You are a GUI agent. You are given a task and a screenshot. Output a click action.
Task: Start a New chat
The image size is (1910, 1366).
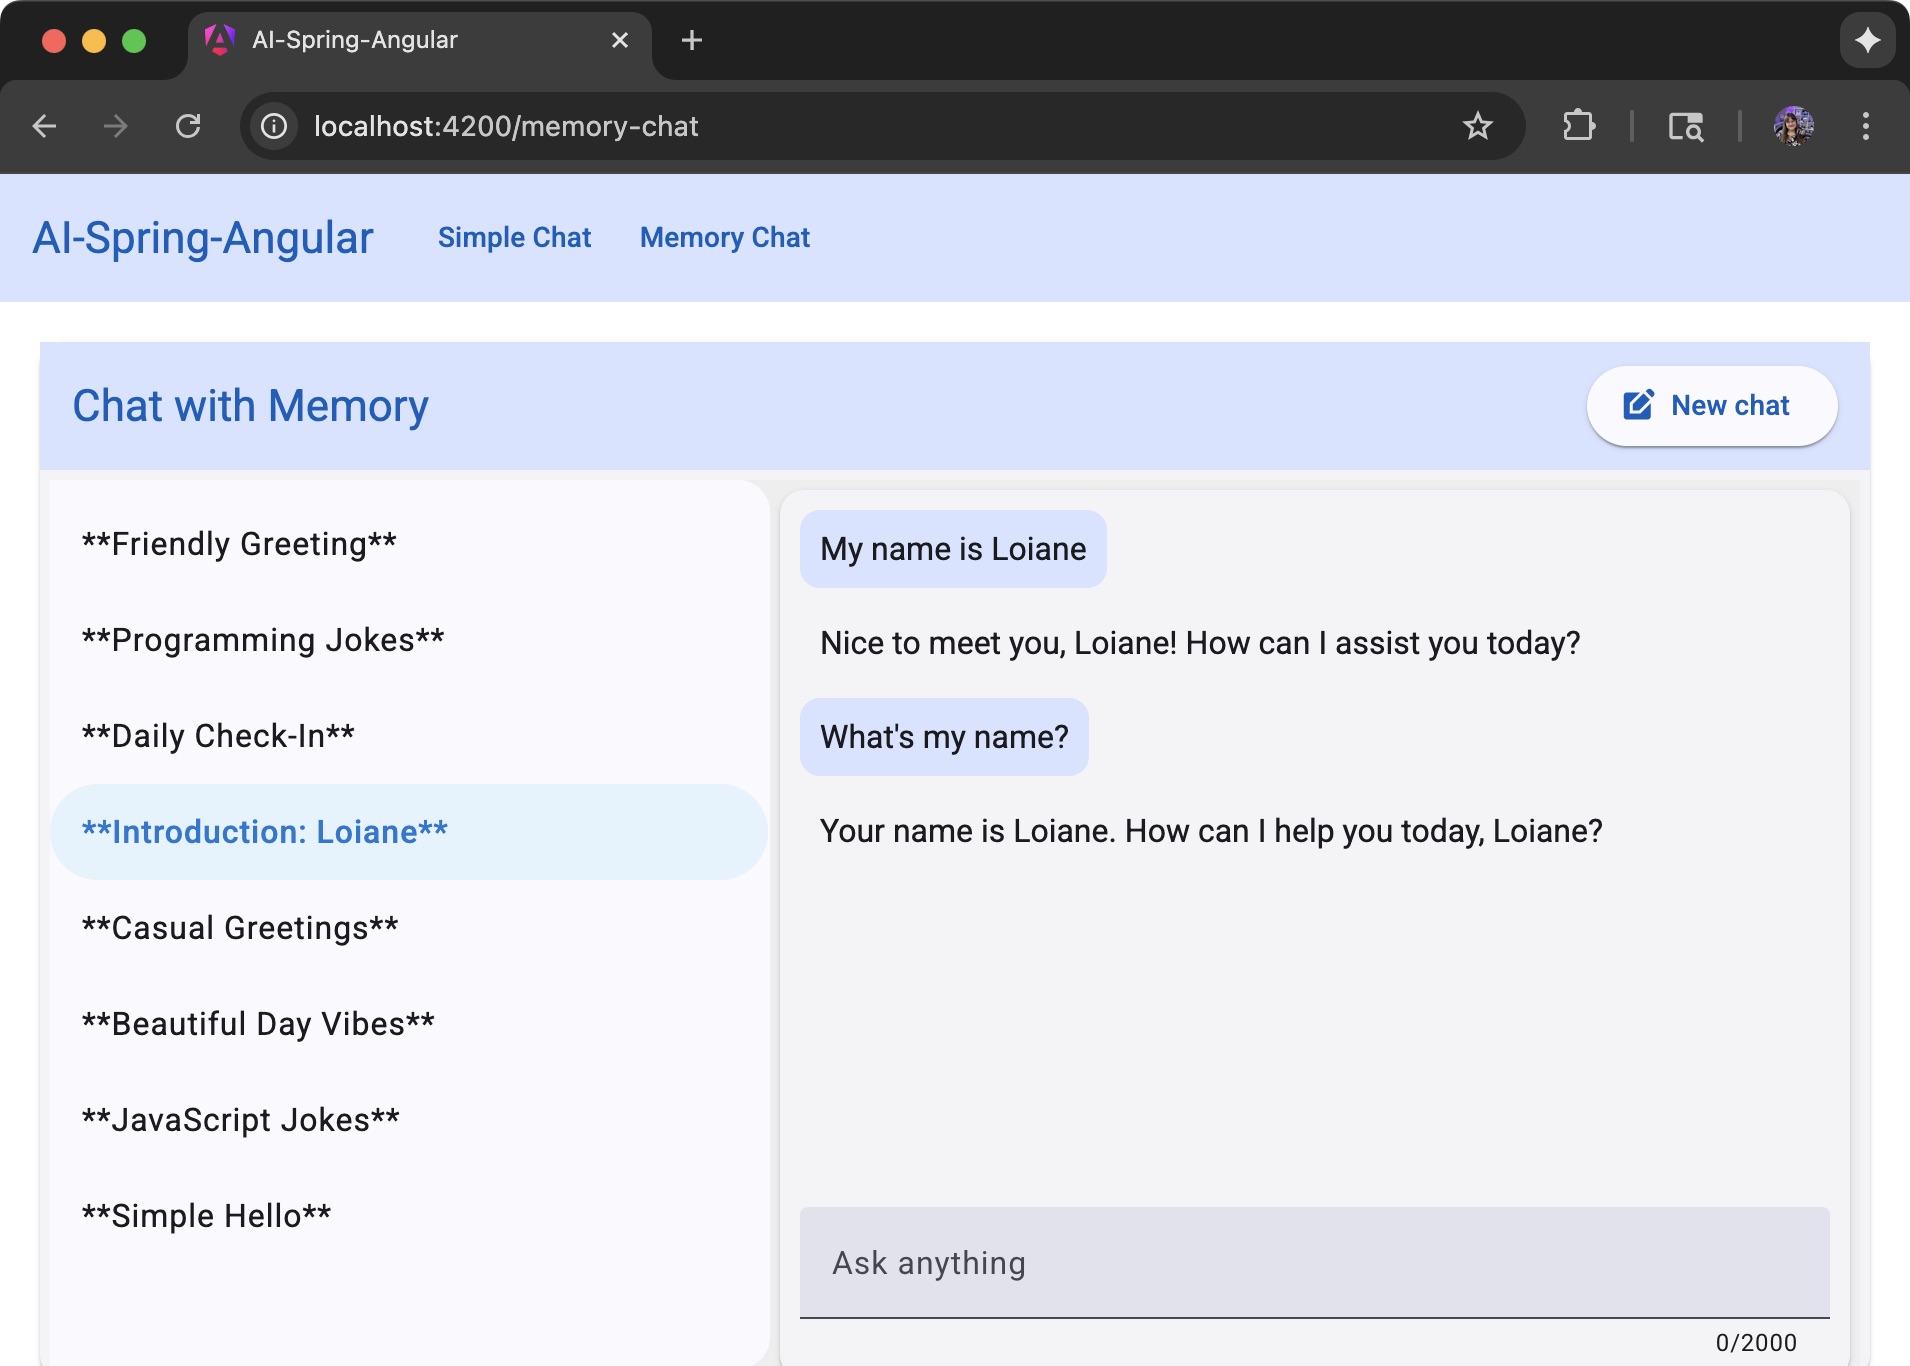pyautogui.click(x=1711, y=406)
